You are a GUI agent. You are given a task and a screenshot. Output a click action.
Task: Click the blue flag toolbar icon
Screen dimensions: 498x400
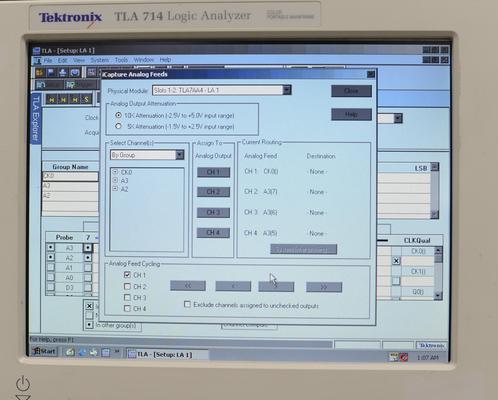click(x=51, y=72)
